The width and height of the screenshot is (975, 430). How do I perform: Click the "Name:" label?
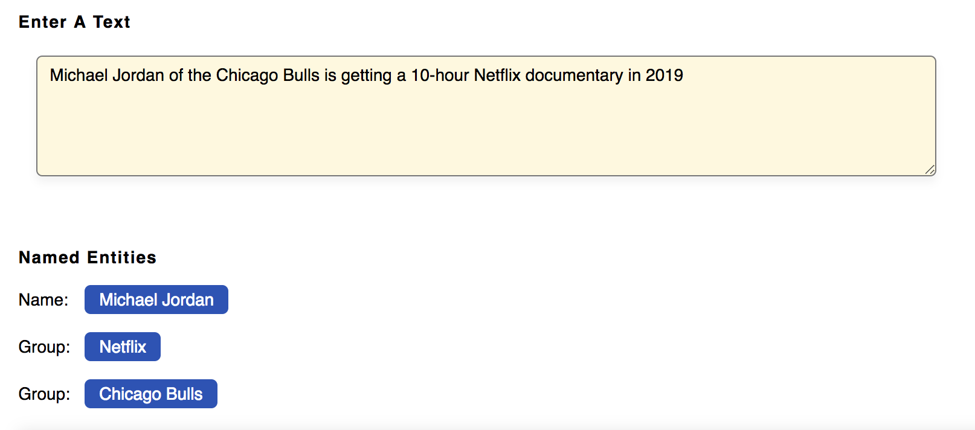[43, 300]
